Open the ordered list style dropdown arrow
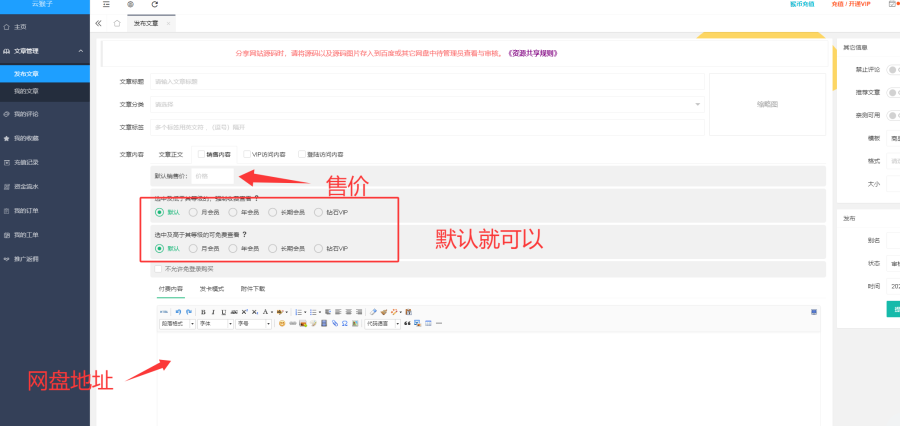 pos(305,312)
